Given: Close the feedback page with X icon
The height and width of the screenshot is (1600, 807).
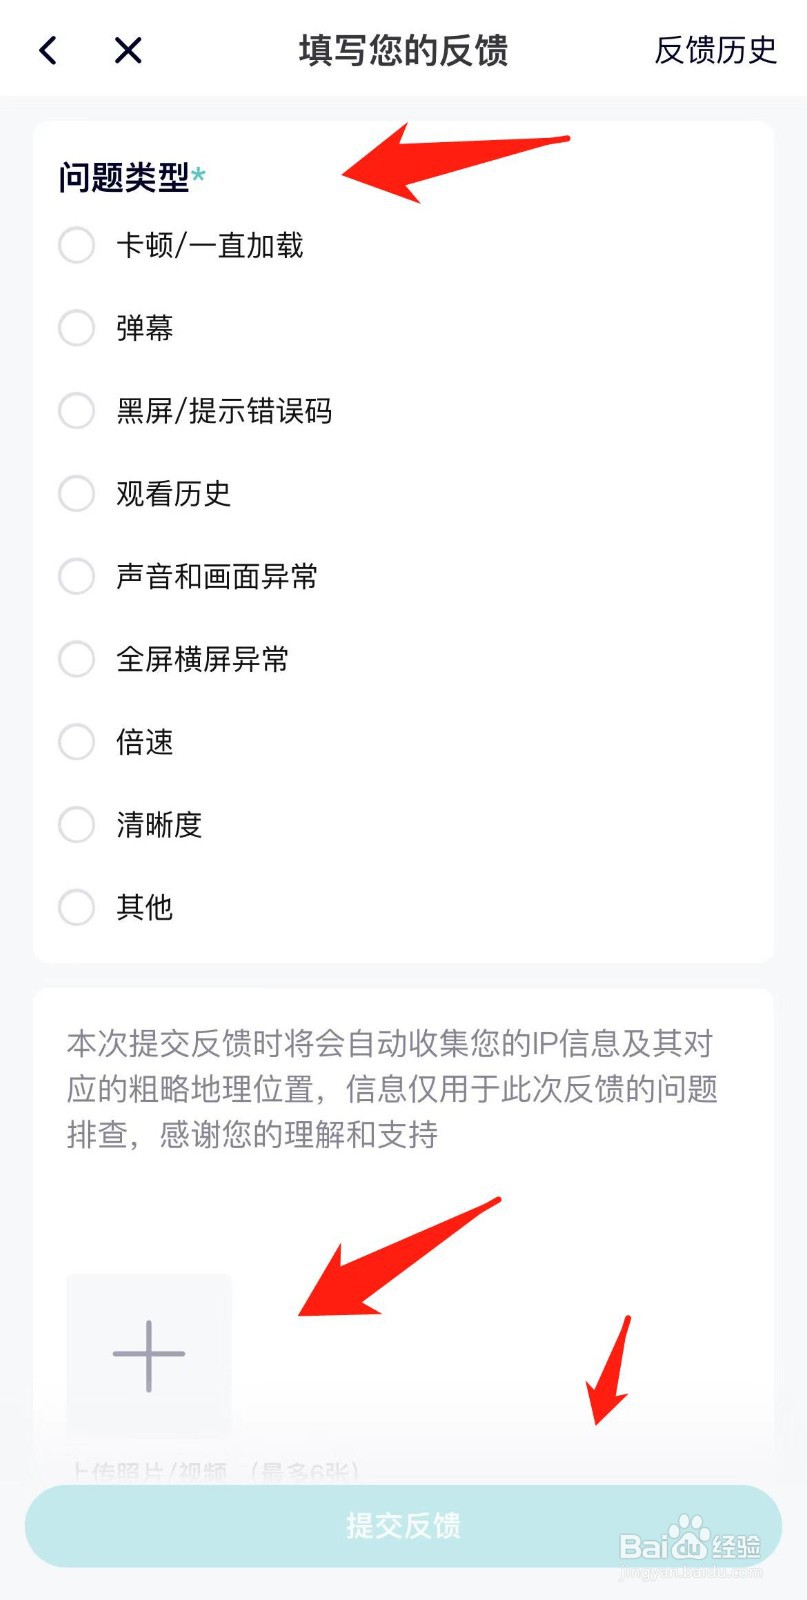Looking at the screenshot, I should 128,50.
